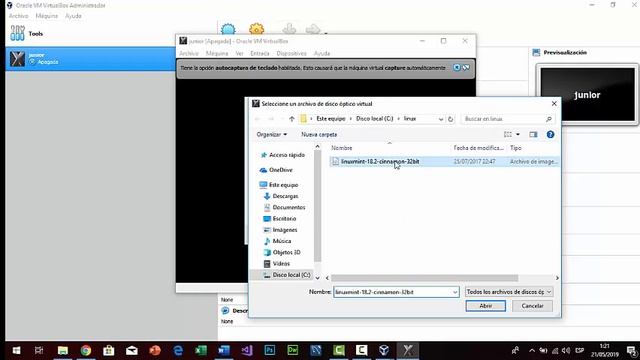Click the junior preview thumbnail
Viewport: 640px width, 360px height.
[x=587, y=95]
